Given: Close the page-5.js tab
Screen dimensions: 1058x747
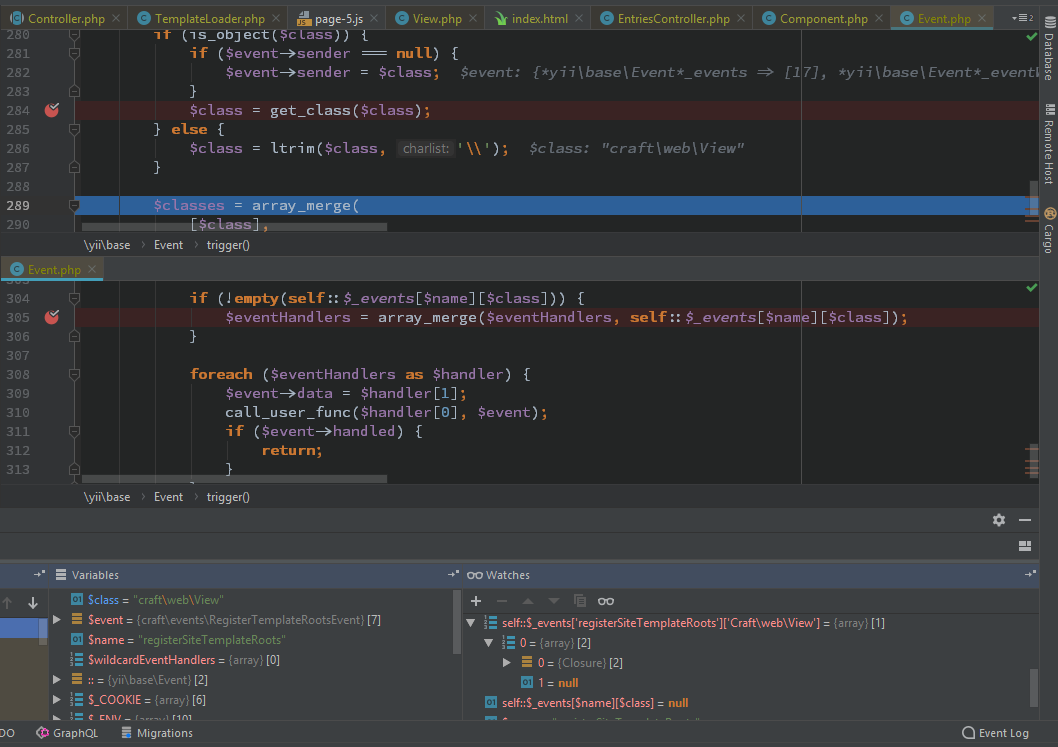Looking at the screenshot, I should coord(374,18).
